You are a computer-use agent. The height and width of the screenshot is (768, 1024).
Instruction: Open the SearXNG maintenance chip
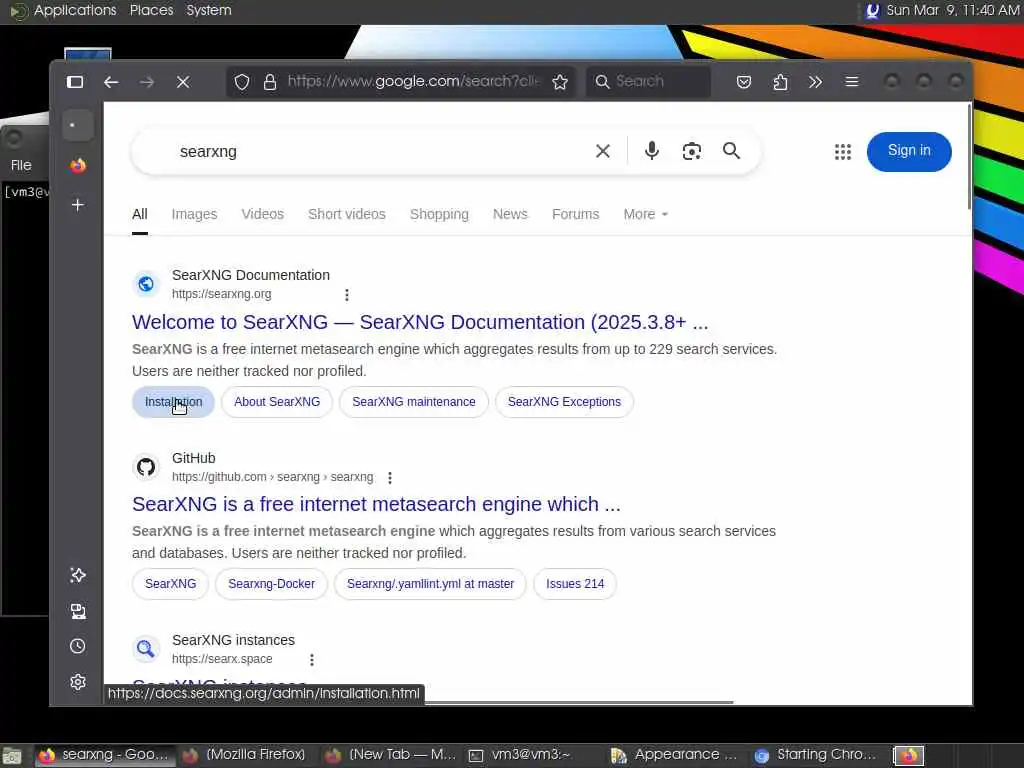pyautogui.click(x=413, y=402)
